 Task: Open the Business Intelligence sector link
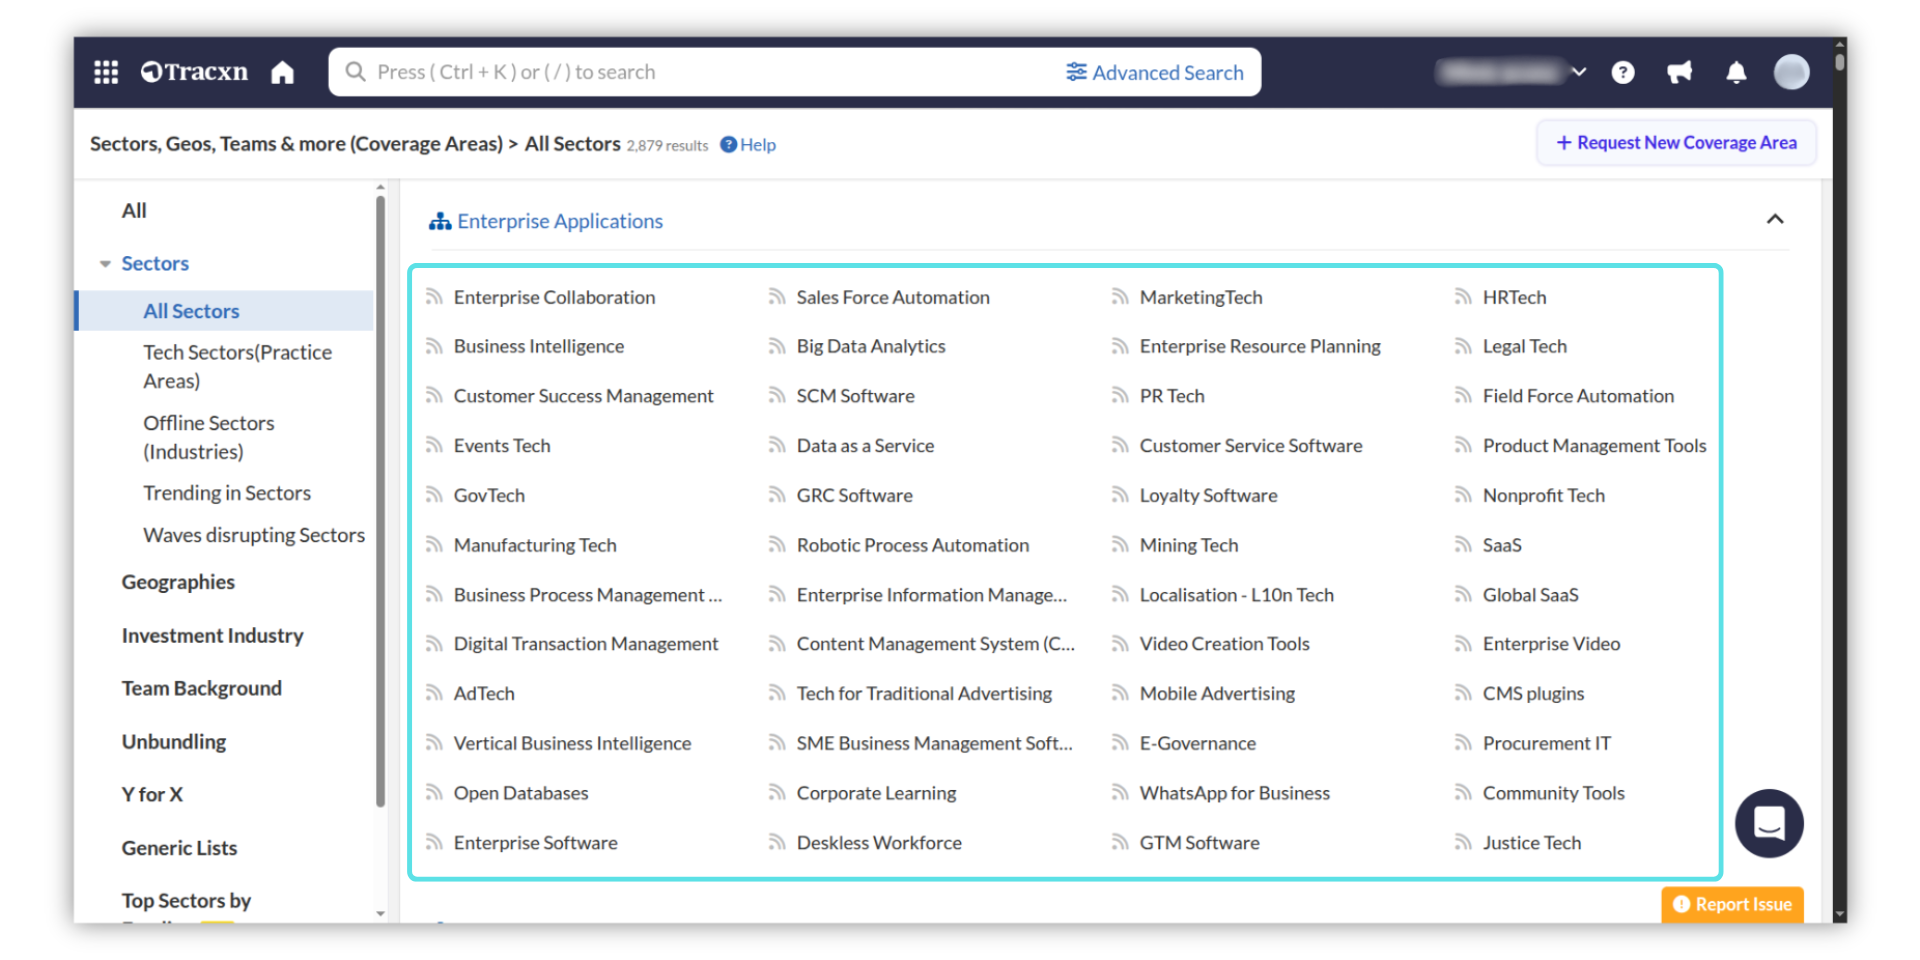(x=539, y=346)
